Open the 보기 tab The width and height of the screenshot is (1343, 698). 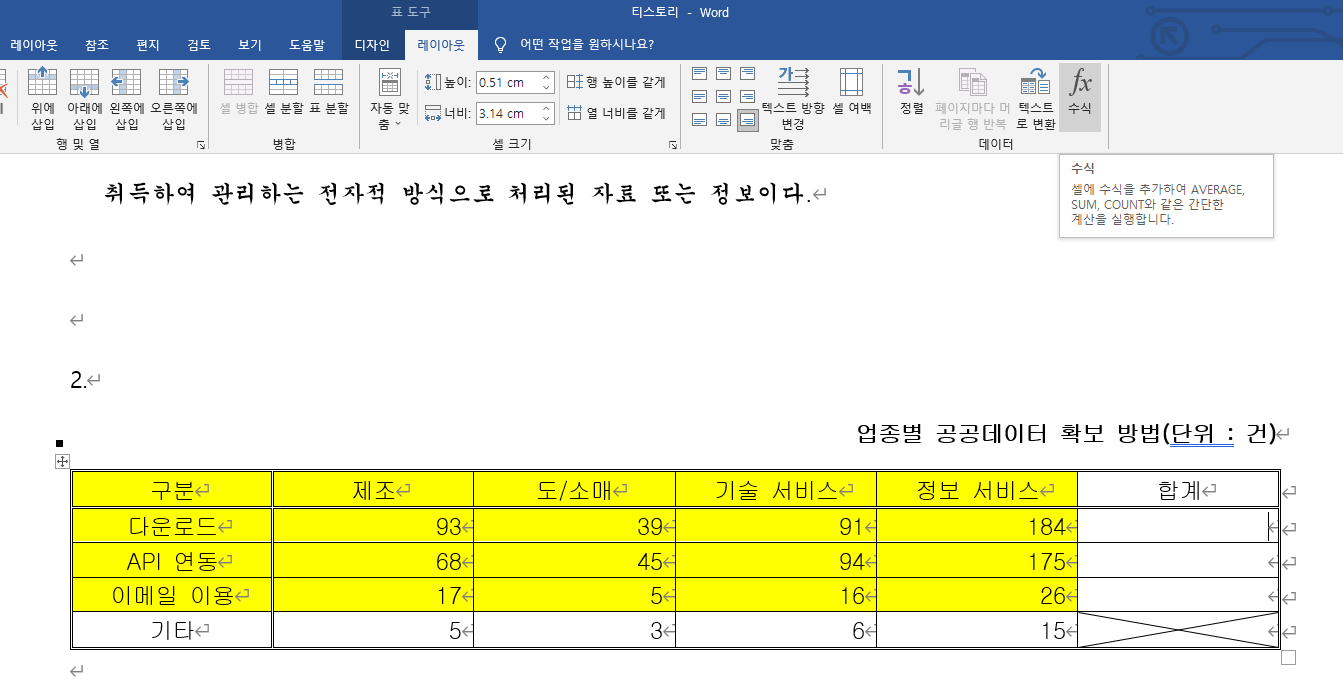click(x=250, y=44)
